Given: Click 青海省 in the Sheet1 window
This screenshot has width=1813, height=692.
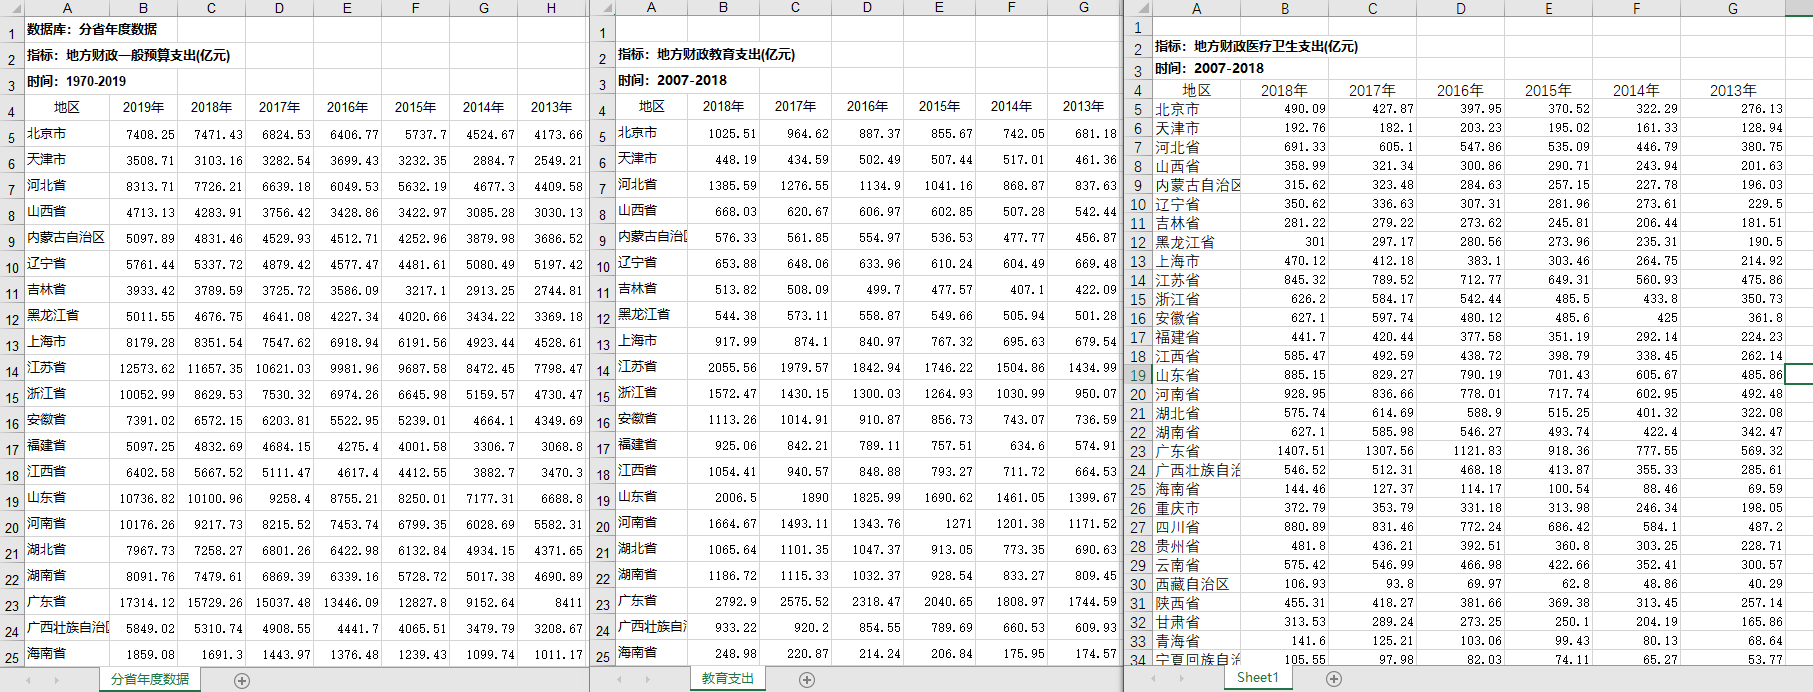Looking at the screenshot, I should tap(1196, 641).
